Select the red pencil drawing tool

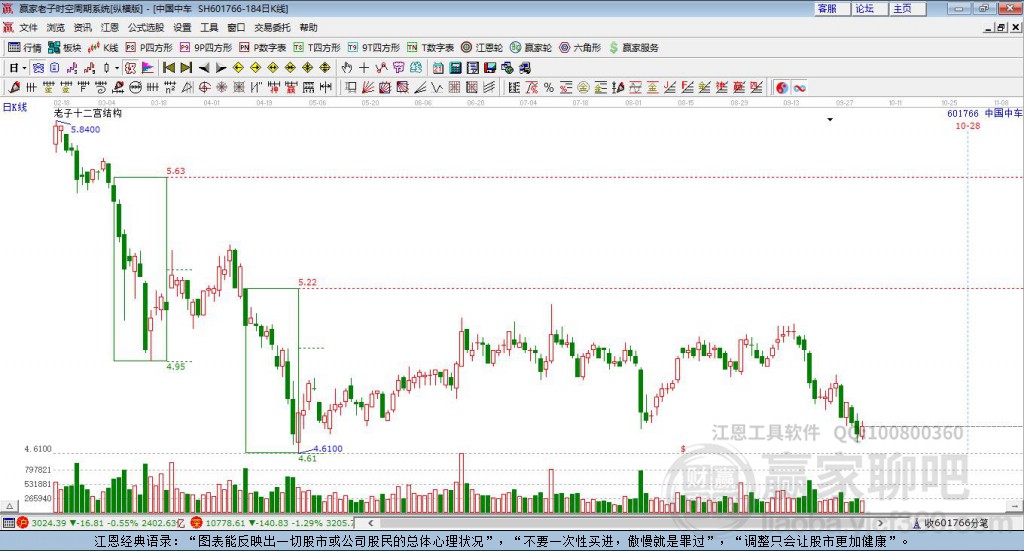[14, 87]
